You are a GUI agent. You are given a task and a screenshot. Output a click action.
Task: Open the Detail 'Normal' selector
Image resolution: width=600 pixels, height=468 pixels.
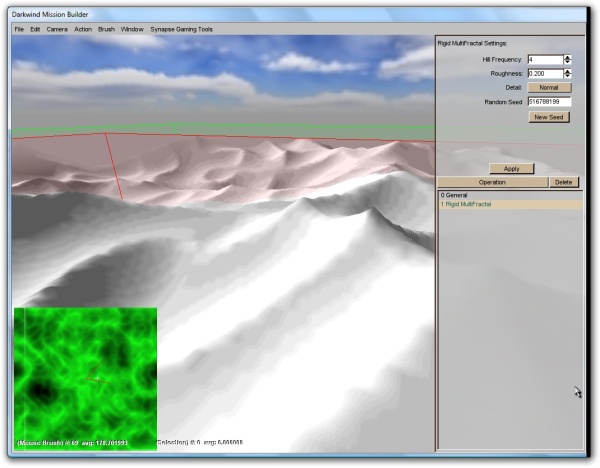pos(548,88)
